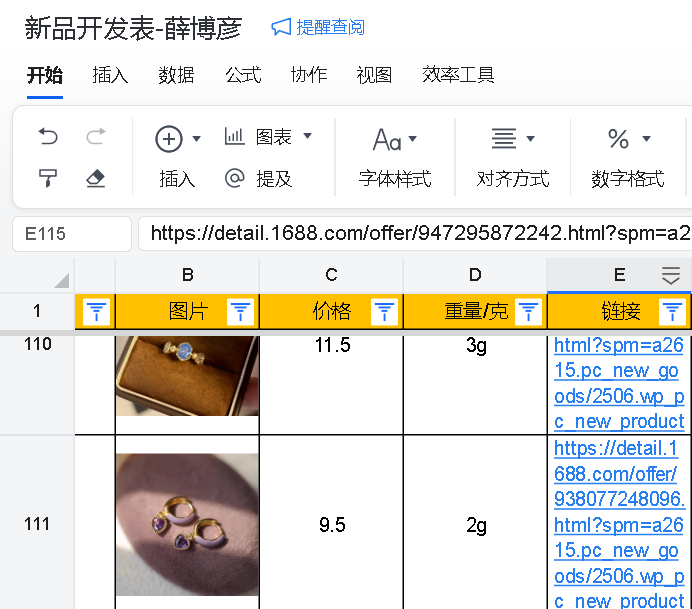This screenshot has width=692, height=609.
Task: Select the format painter tool
Action: tap(48, 179)
